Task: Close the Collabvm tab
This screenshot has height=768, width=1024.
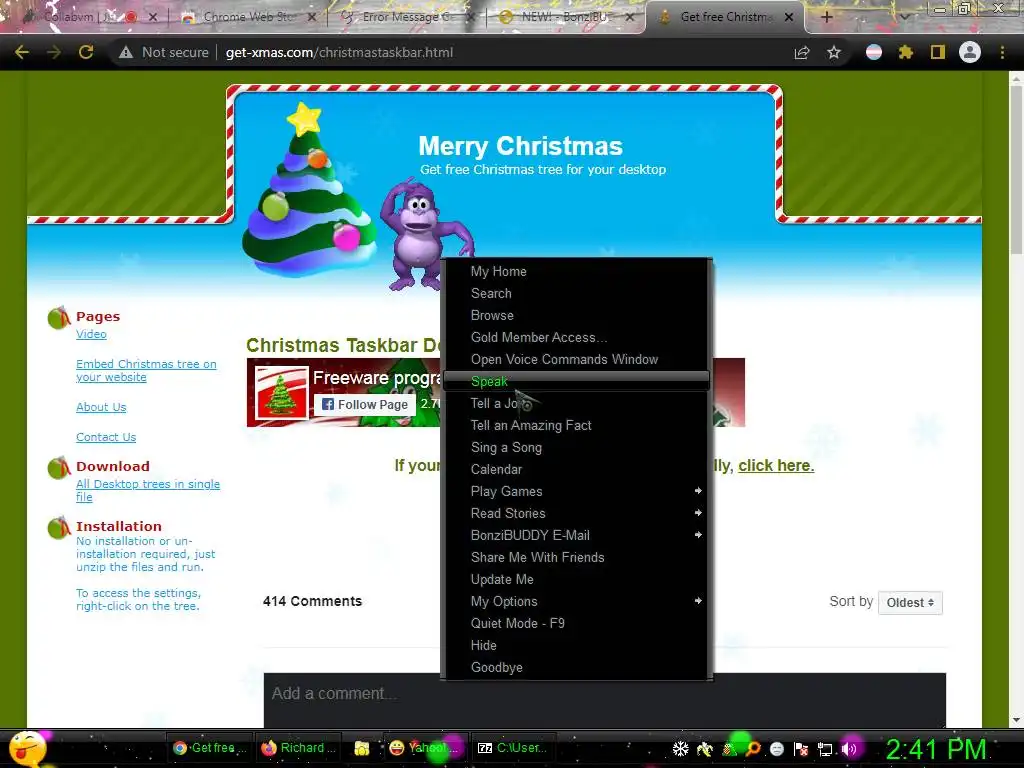Action: [x=153, y=17]
